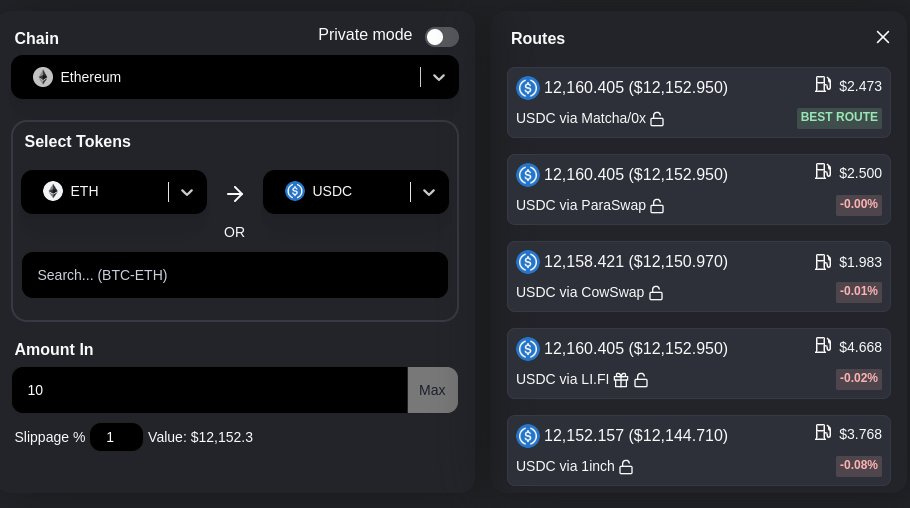910x508 pixels.
Task: Click the -0.00% badge on ParaSwap
Action: click(859, 204)
